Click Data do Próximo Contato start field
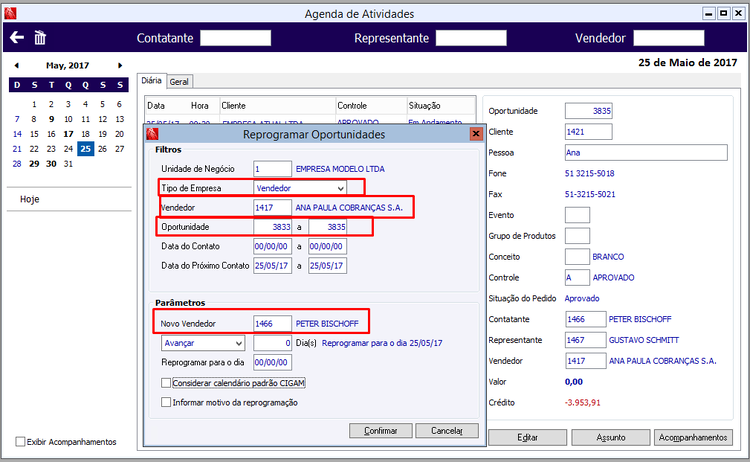The width and height of the screenshot is (750, 462). coord(272,265)
